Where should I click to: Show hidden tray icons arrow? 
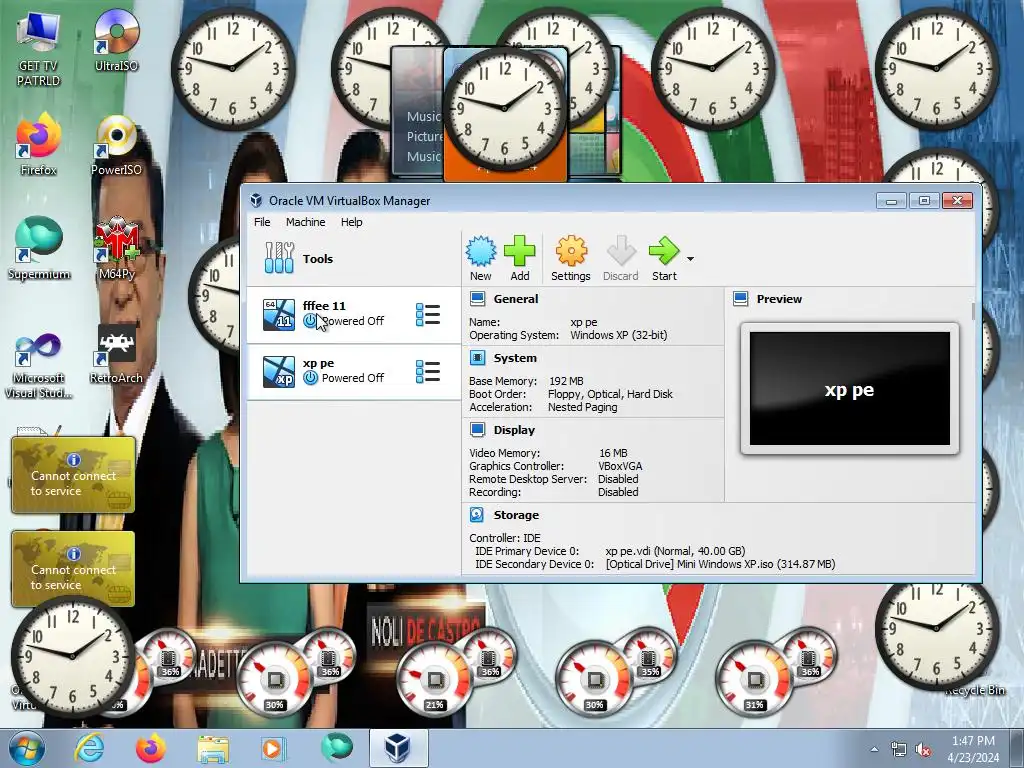coord(874,749)
